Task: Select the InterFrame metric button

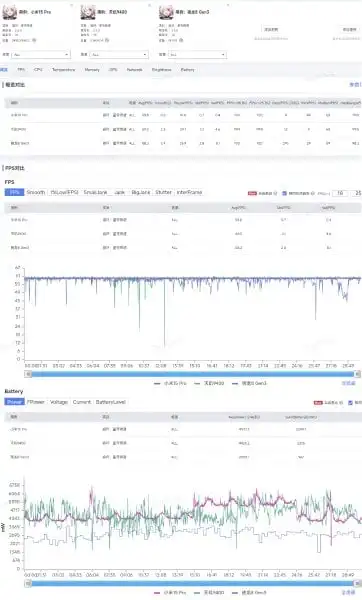Action: pos(189,192)
